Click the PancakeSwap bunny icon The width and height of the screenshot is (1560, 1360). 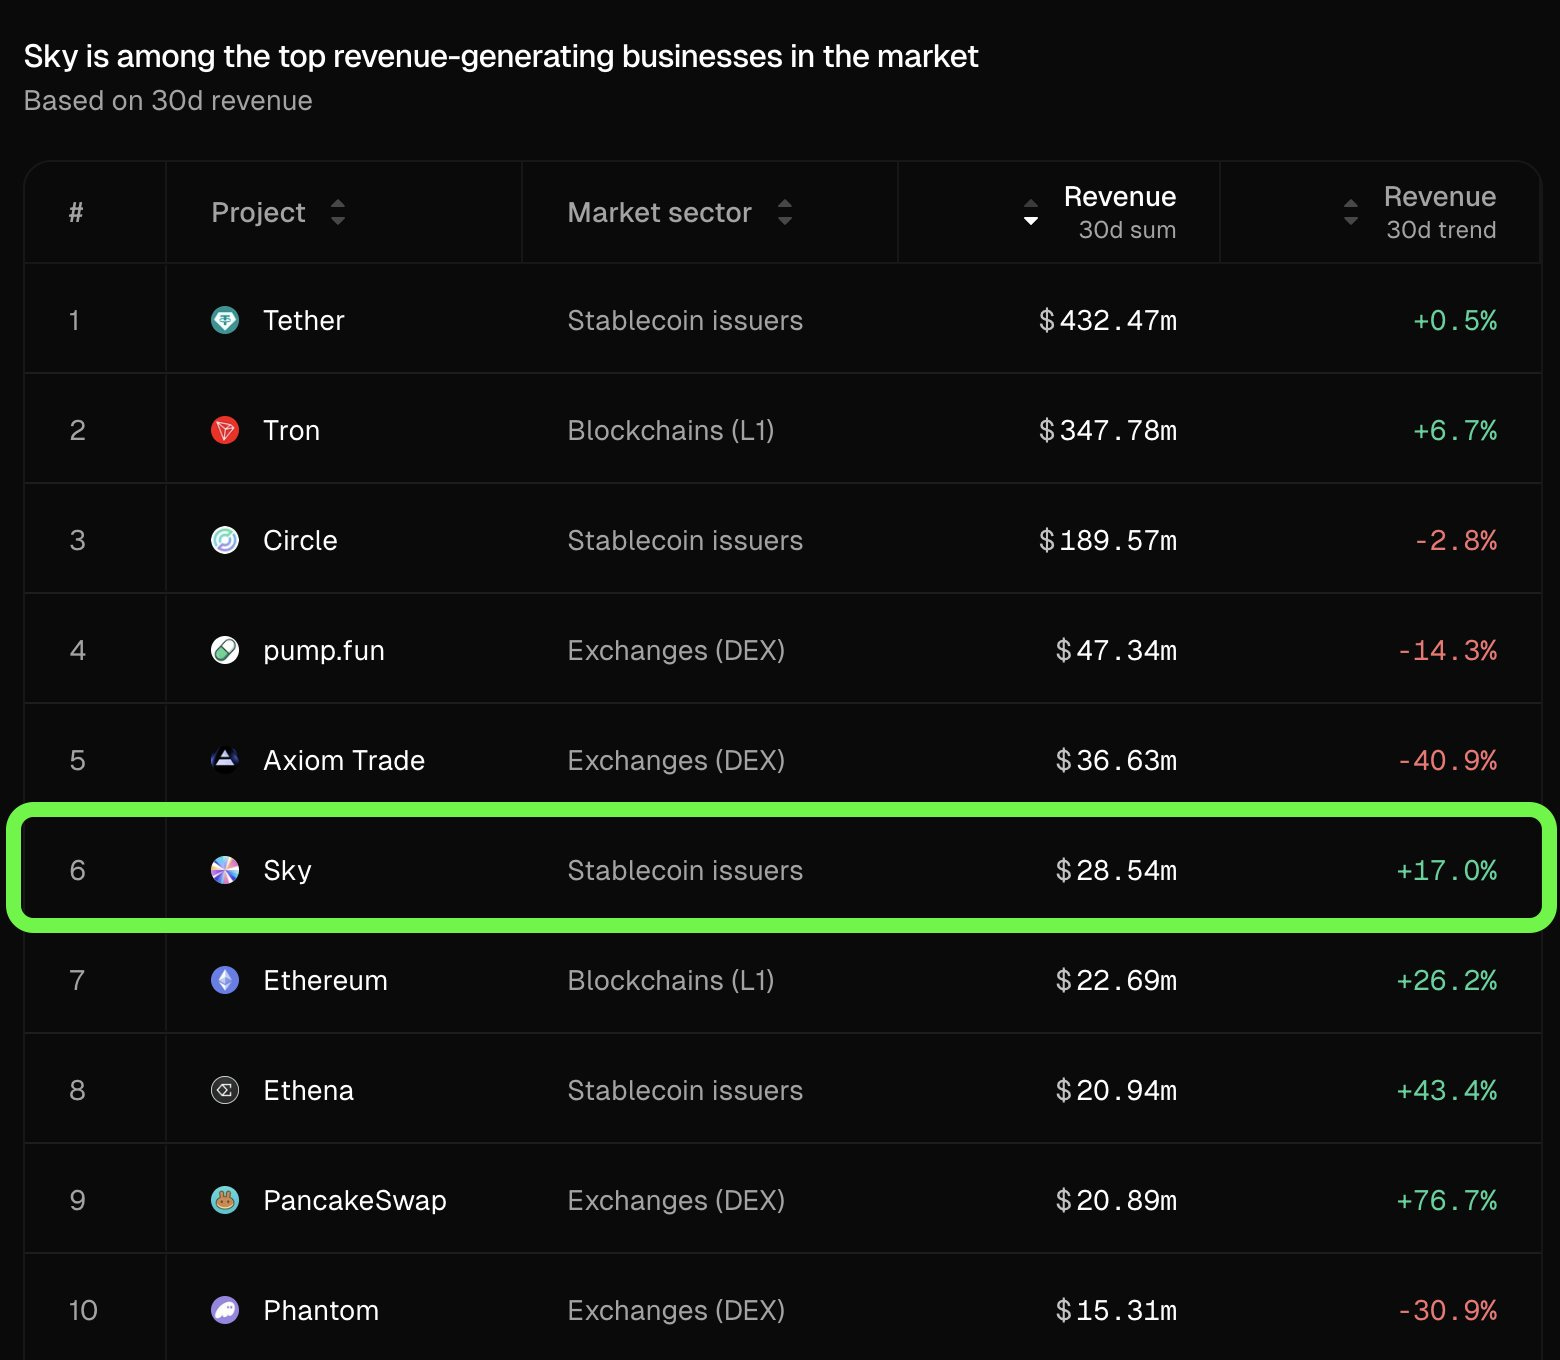pyautogui.click(x=225, y=1200)
